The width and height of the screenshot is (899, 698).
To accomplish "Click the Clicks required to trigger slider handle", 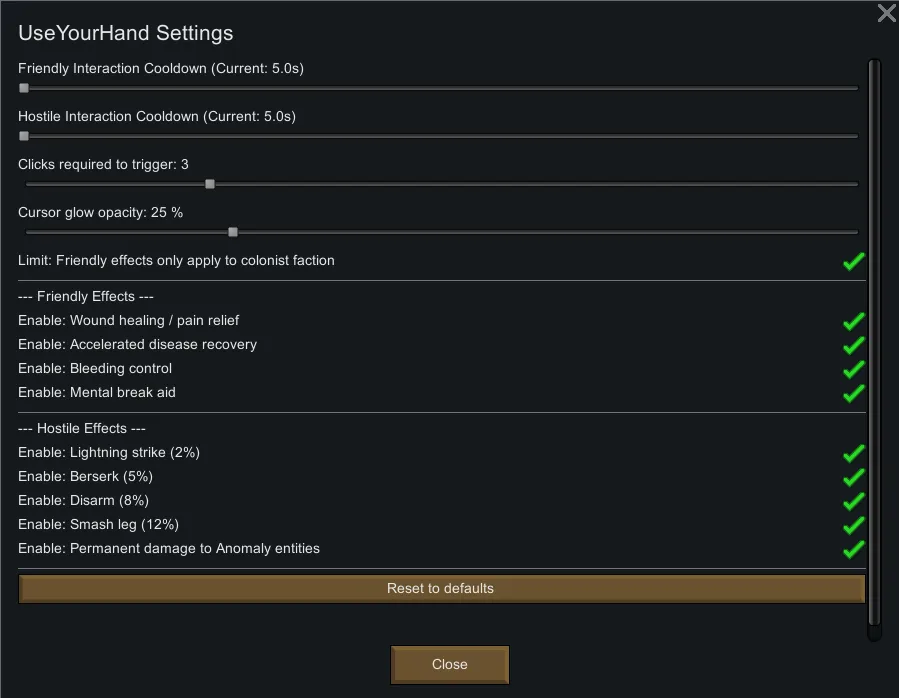I will [210, 184].
